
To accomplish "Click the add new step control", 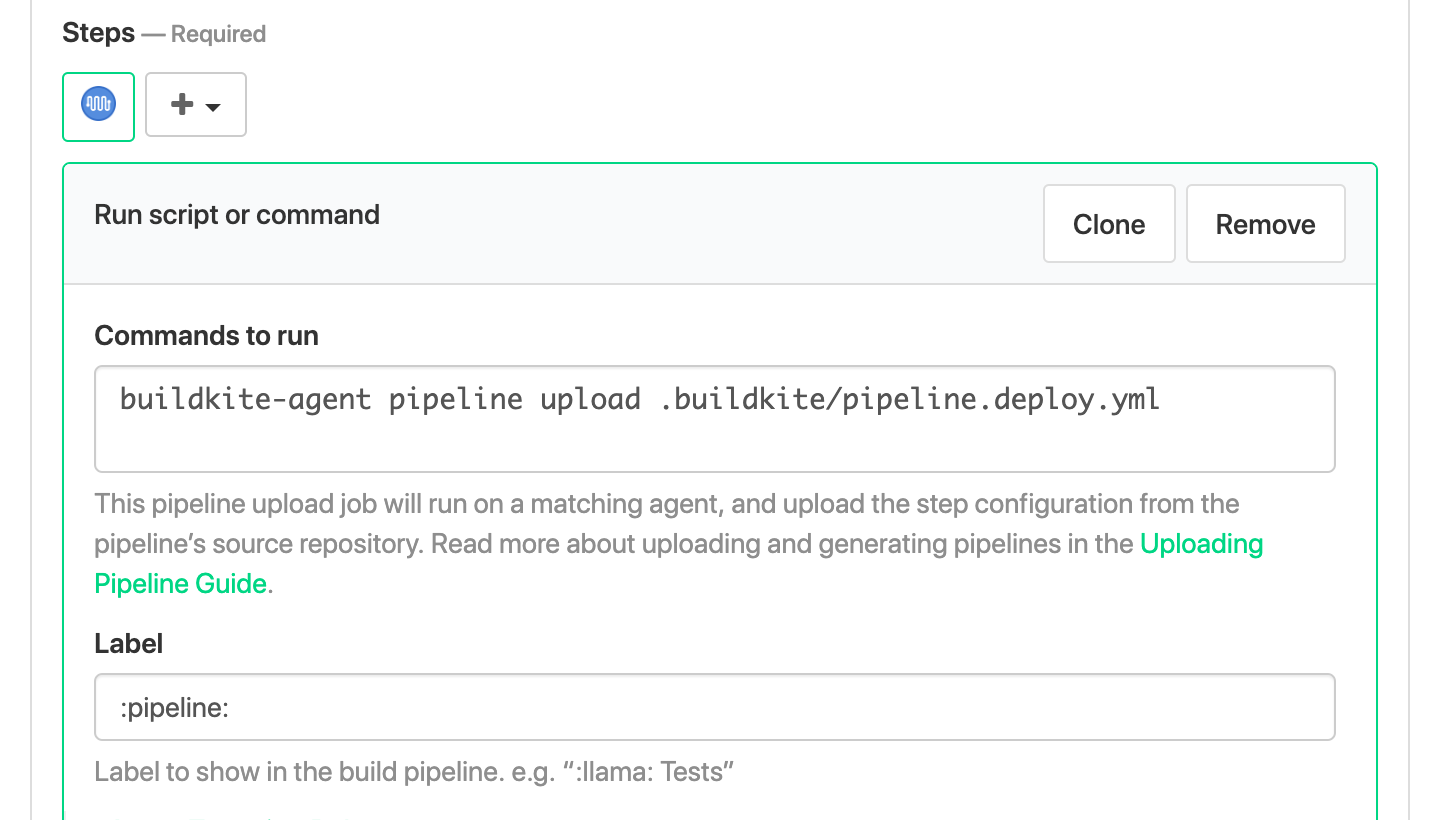I will tap(195, 104).
